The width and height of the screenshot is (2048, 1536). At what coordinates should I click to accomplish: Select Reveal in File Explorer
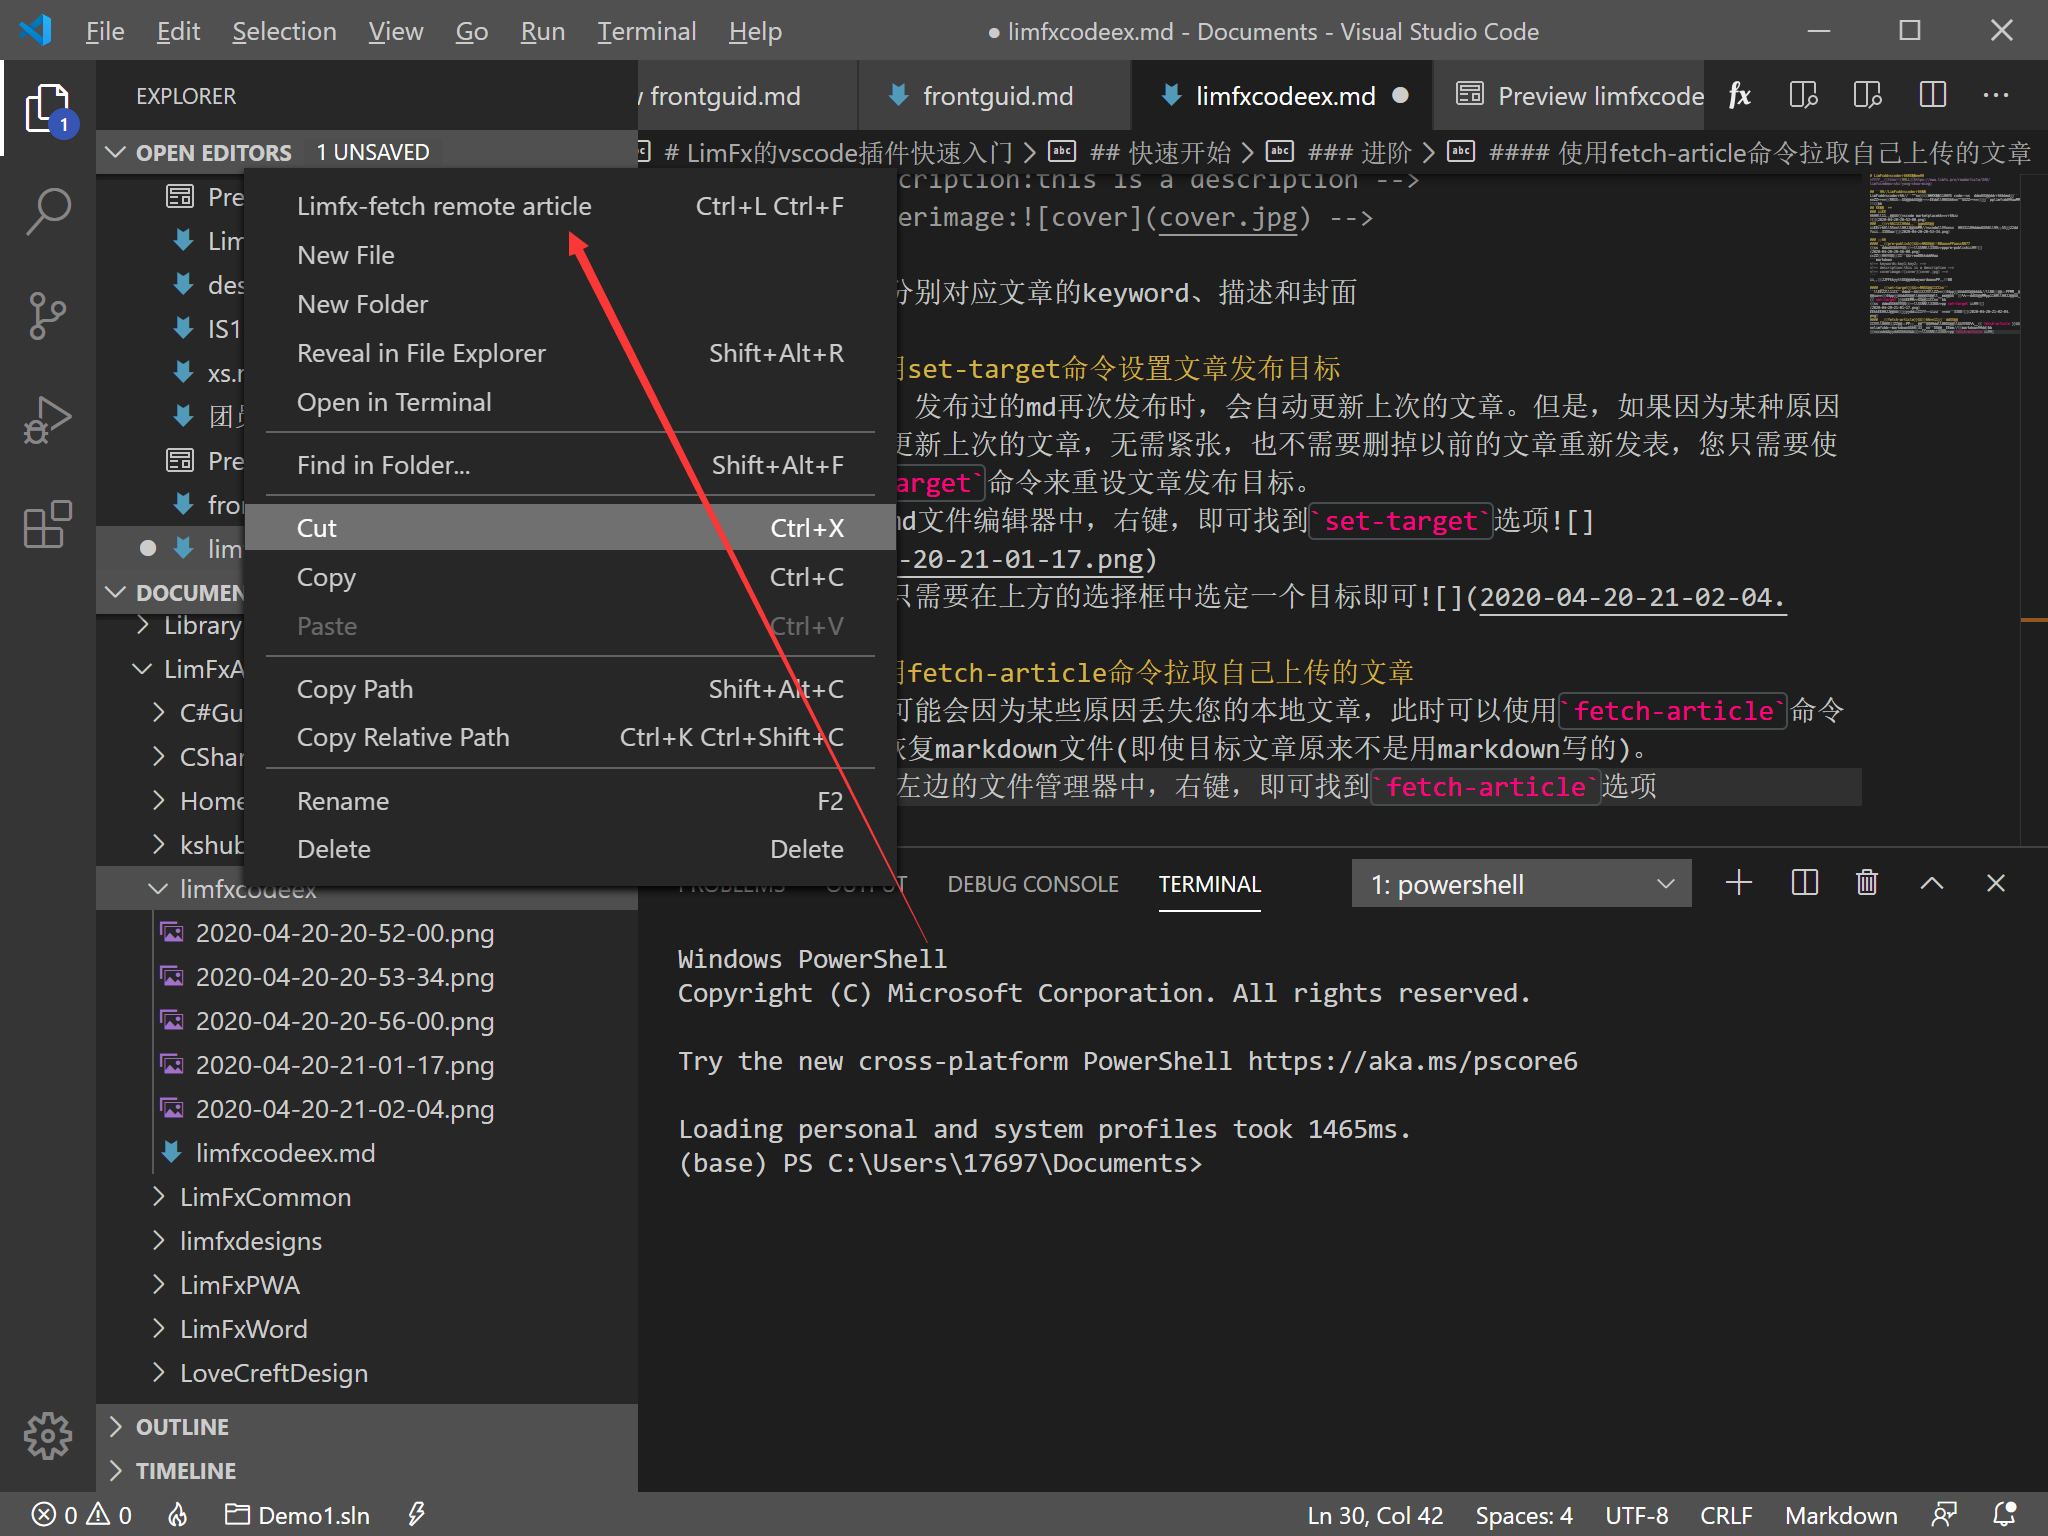[x=570, y=353]
